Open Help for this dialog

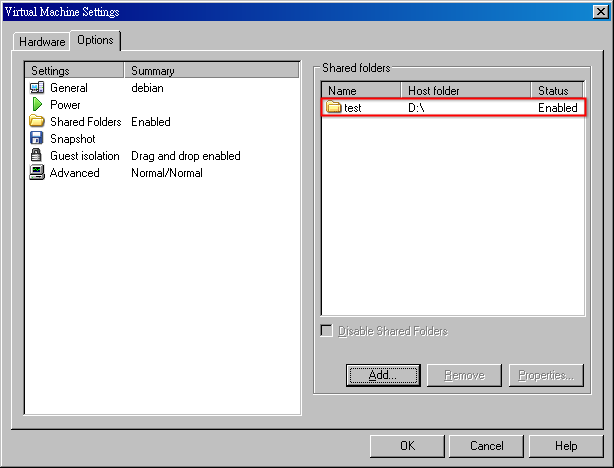coord(566,446)
